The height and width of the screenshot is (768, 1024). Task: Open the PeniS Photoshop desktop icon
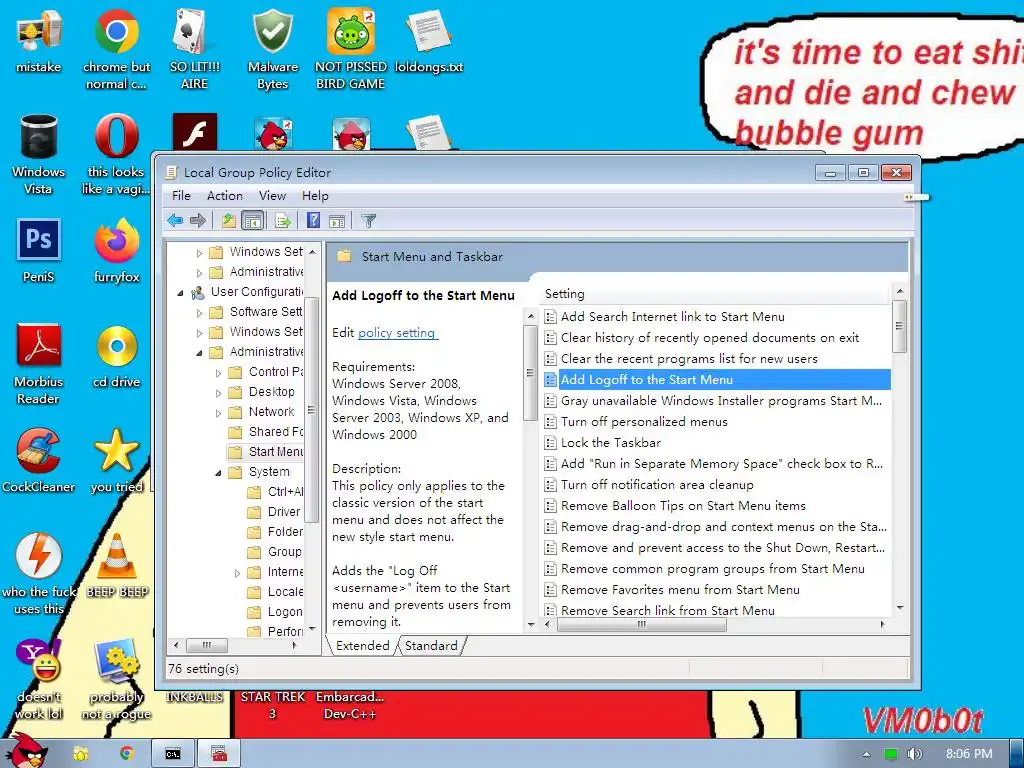point(39,250)
